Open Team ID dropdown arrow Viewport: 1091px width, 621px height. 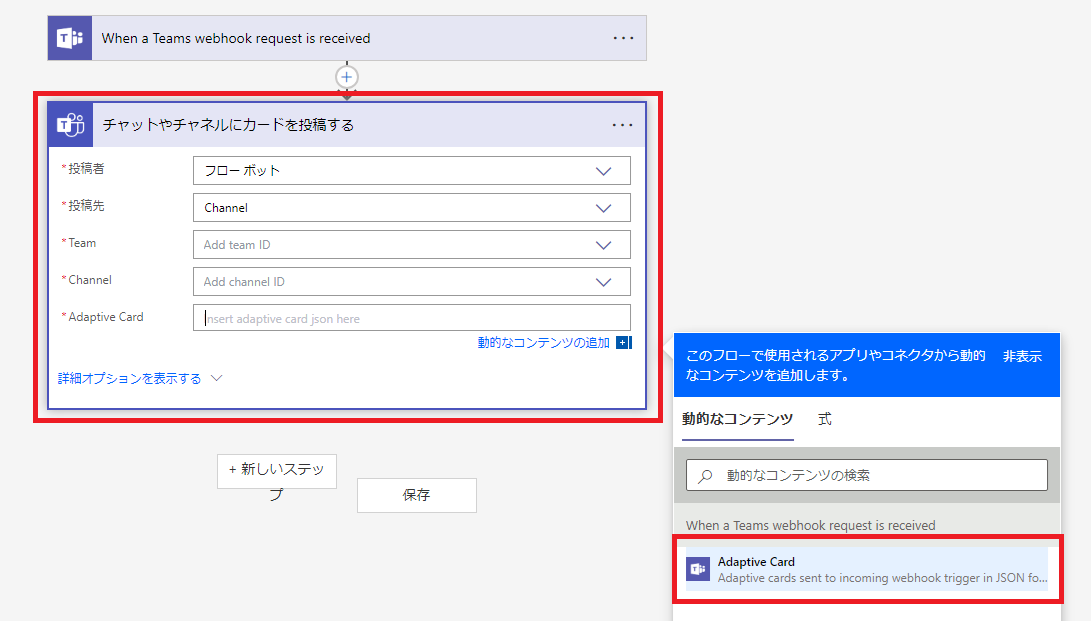603,245
